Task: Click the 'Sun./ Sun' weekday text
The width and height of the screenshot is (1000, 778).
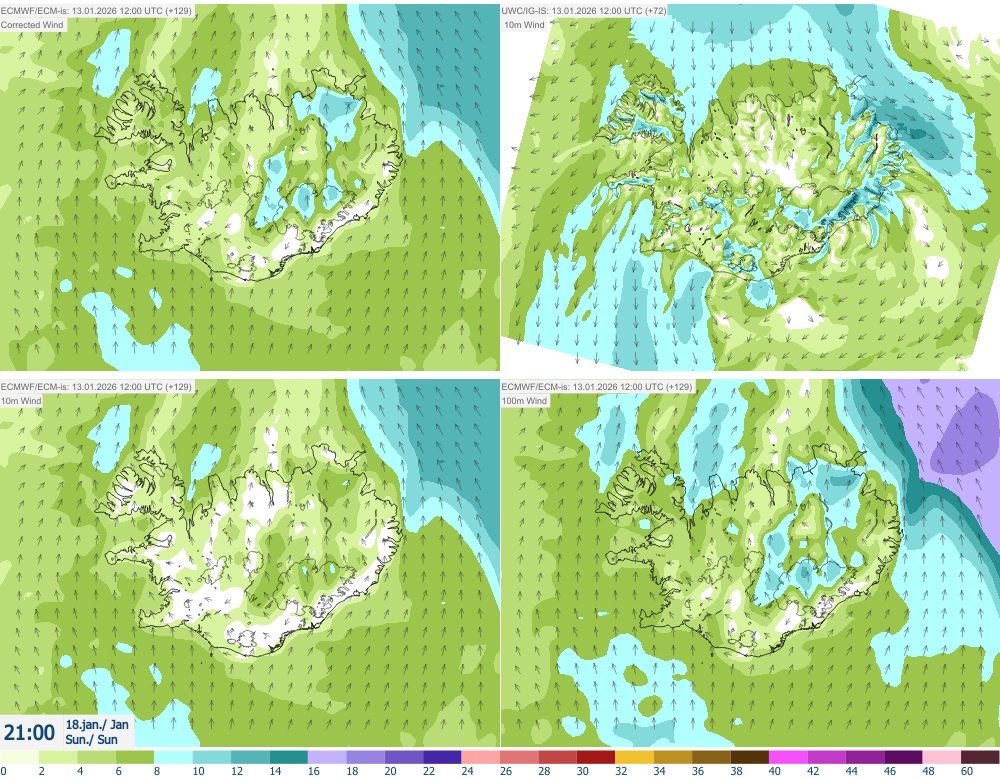Action: pyautogui.click(x=91, y=739)
